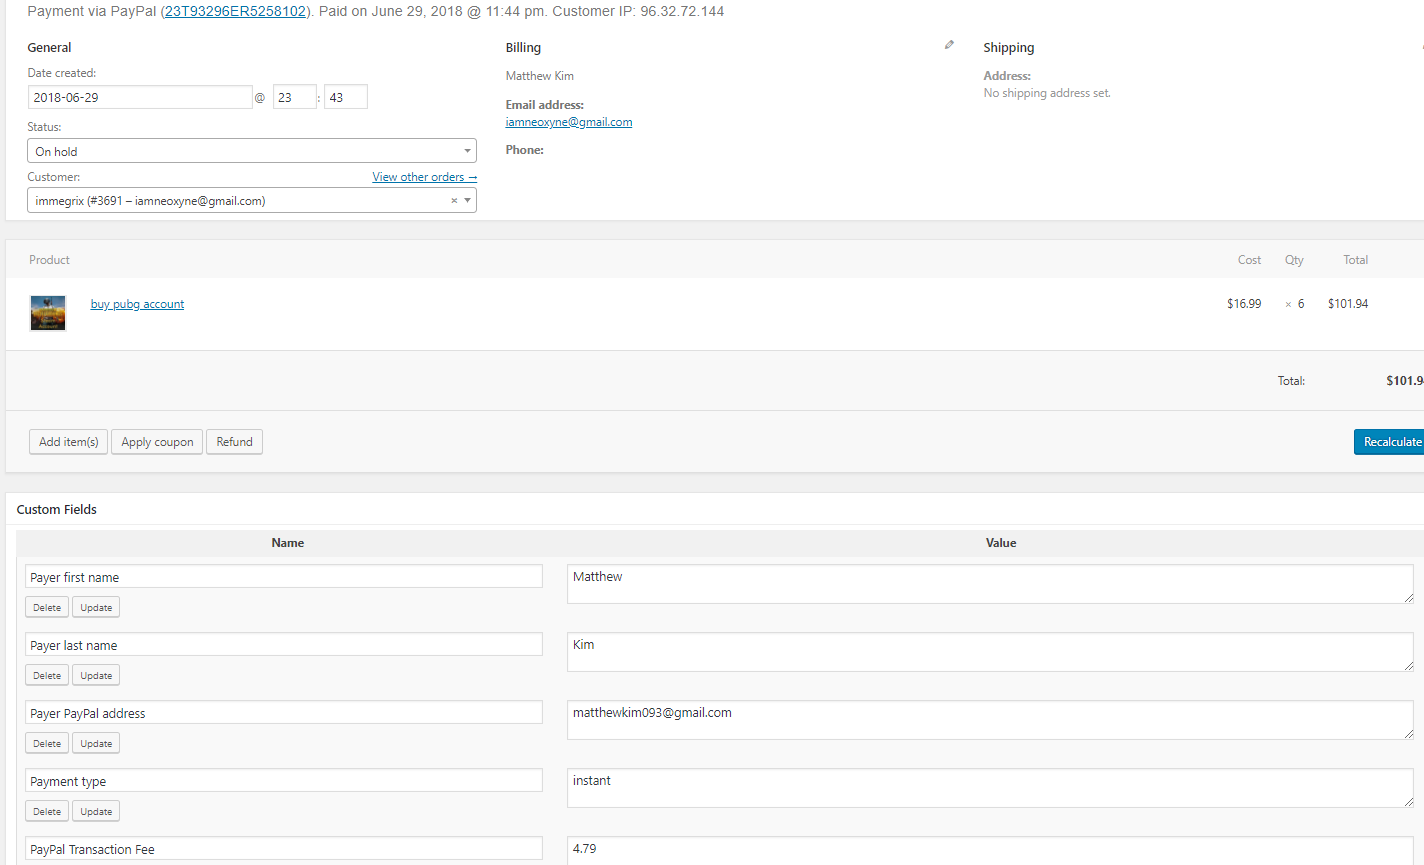Screen dimensions: 1424x865
Task: Click the item cost $16.99
Action: [x=1244, y=304]
